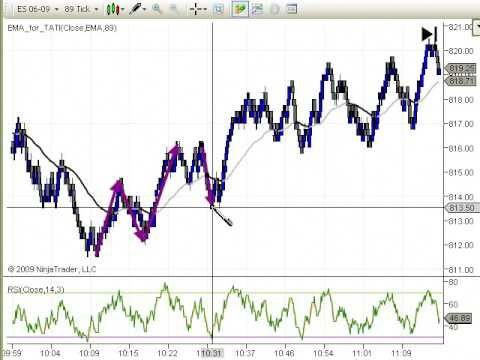
Task: Click the 818.71 EMA value marker
Action: [461, 81]
